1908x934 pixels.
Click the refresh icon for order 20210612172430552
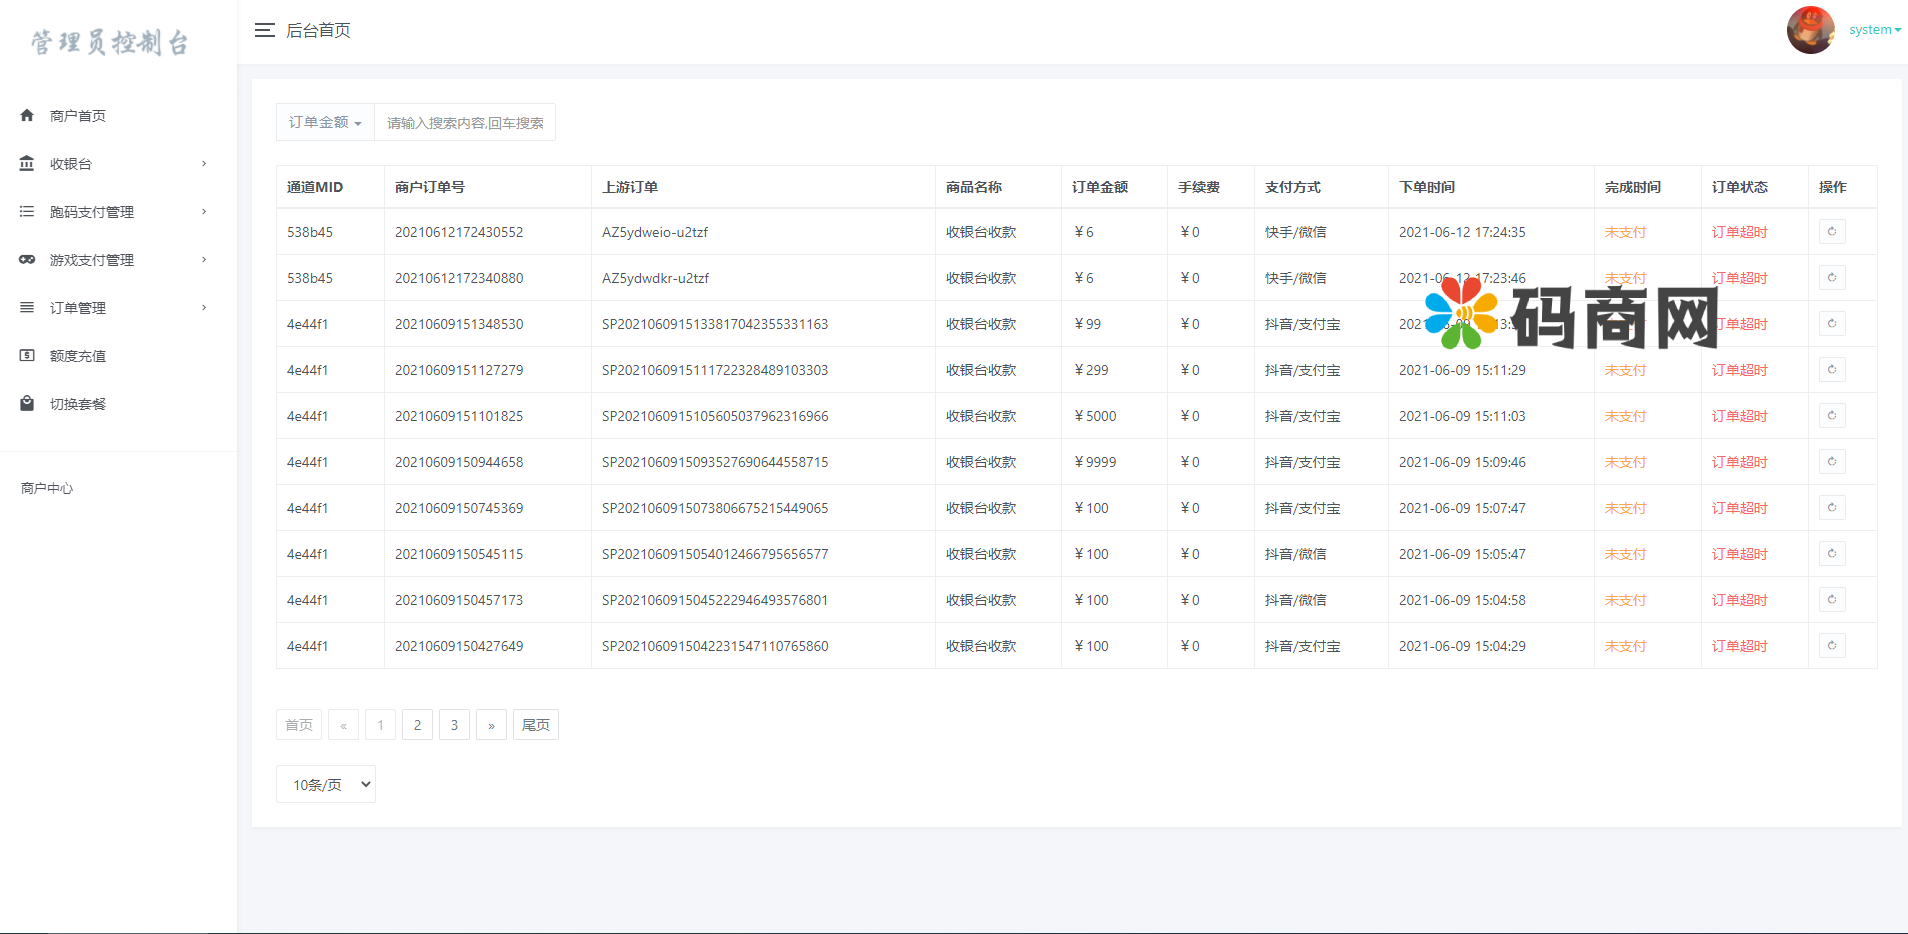pyautogui.click(x=1832, y=232)
